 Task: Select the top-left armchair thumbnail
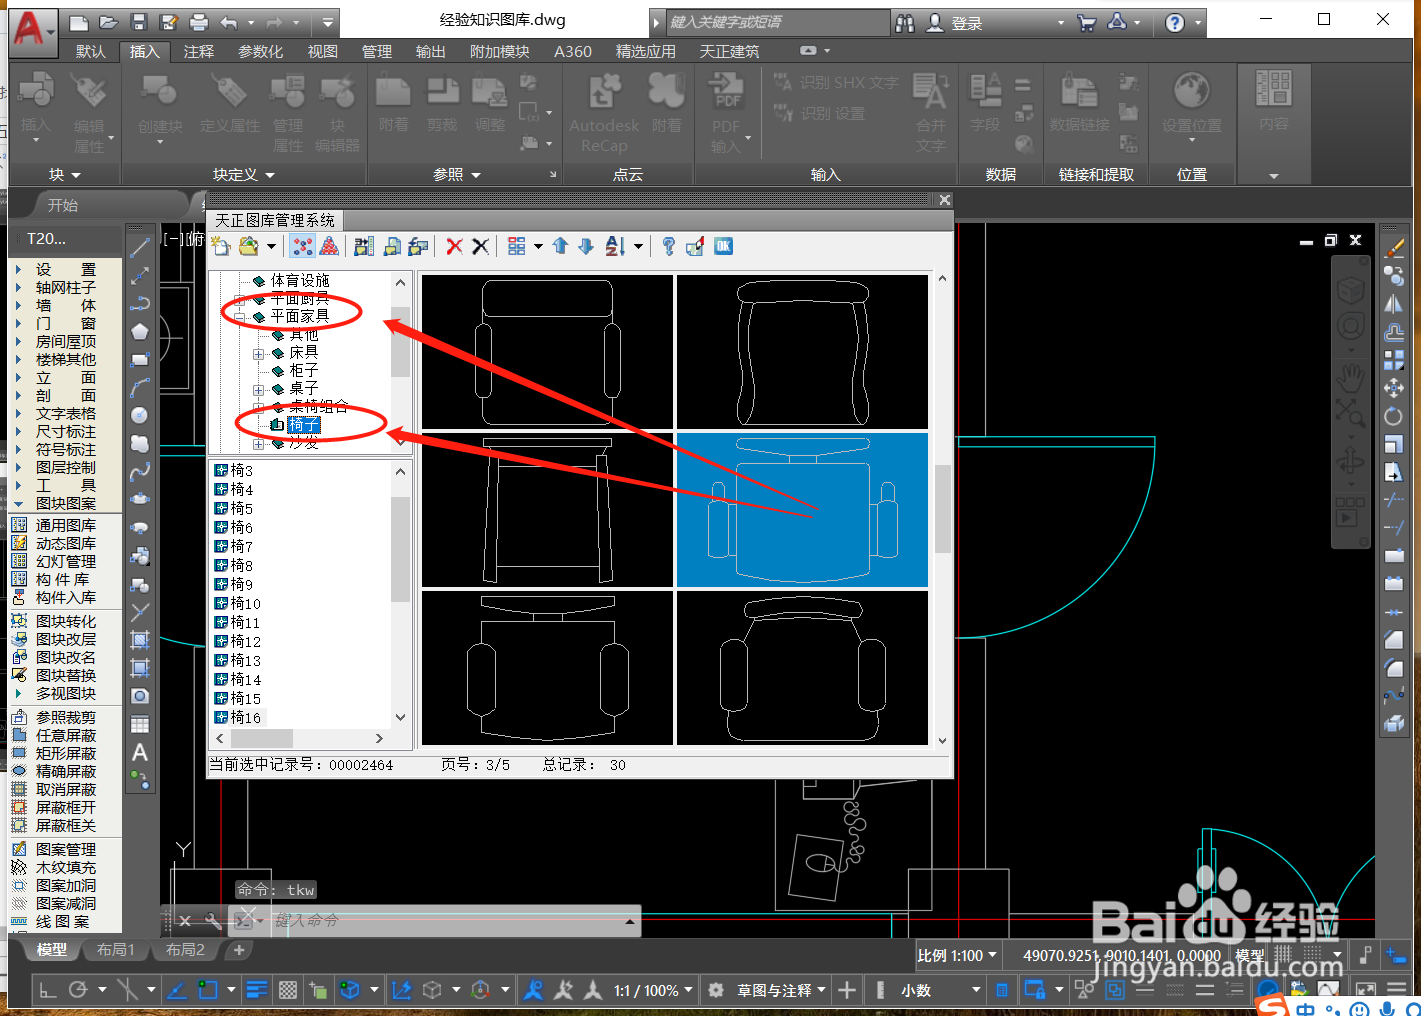click(x=547, y=352)
